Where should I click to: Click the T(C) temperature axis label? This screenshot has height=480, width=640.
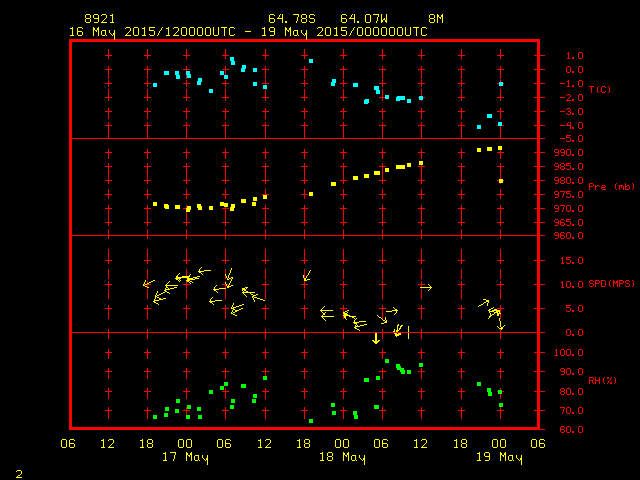tap(600, 90)
